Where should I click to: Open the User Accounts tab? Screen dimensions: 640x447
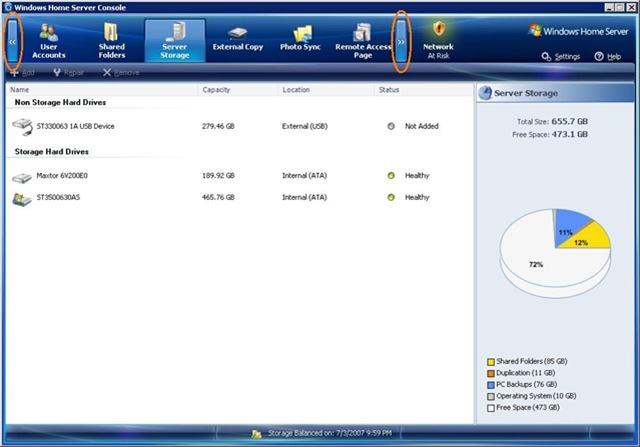[x=49, y=41]
